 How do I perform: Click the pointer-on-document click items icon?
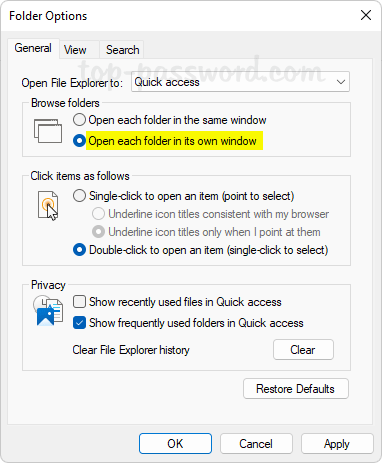click(x=48, y=205)
